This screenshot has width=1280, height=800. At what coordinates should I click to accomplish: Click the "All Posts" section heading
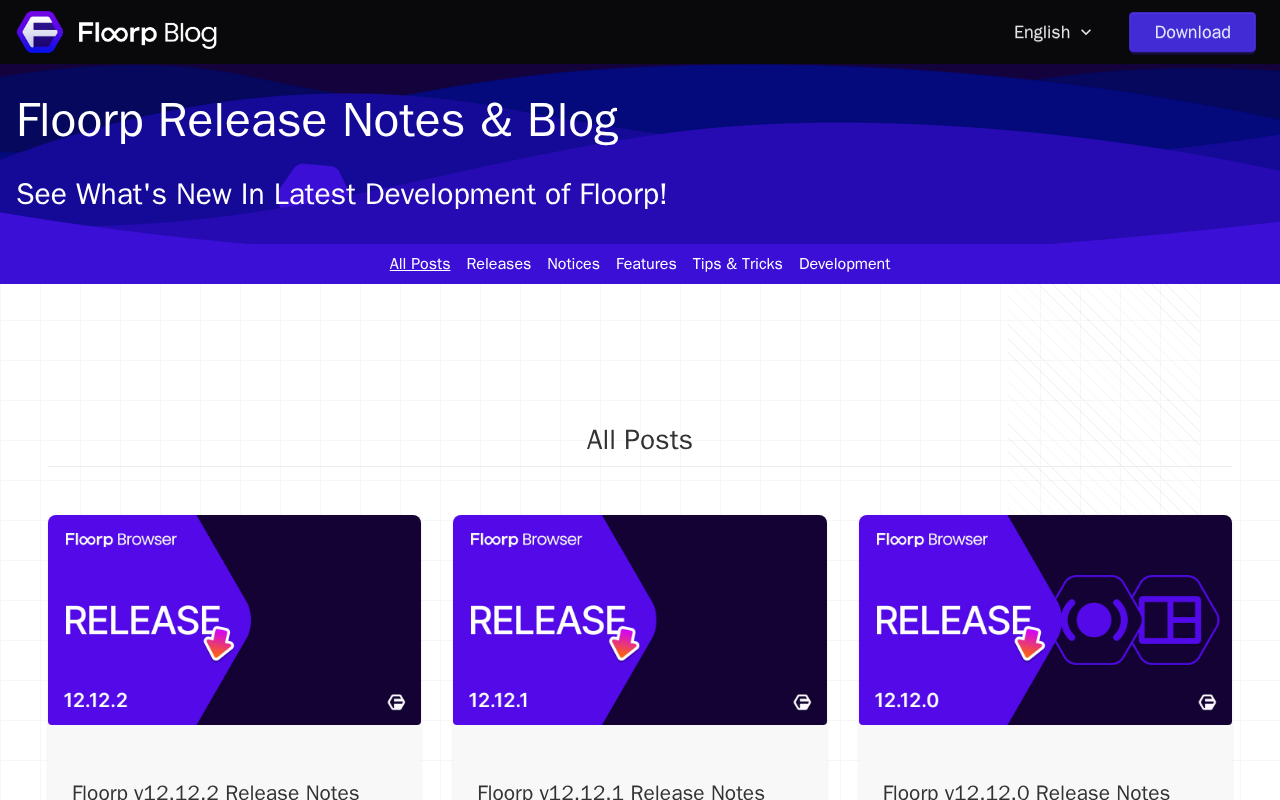(640, 440)
